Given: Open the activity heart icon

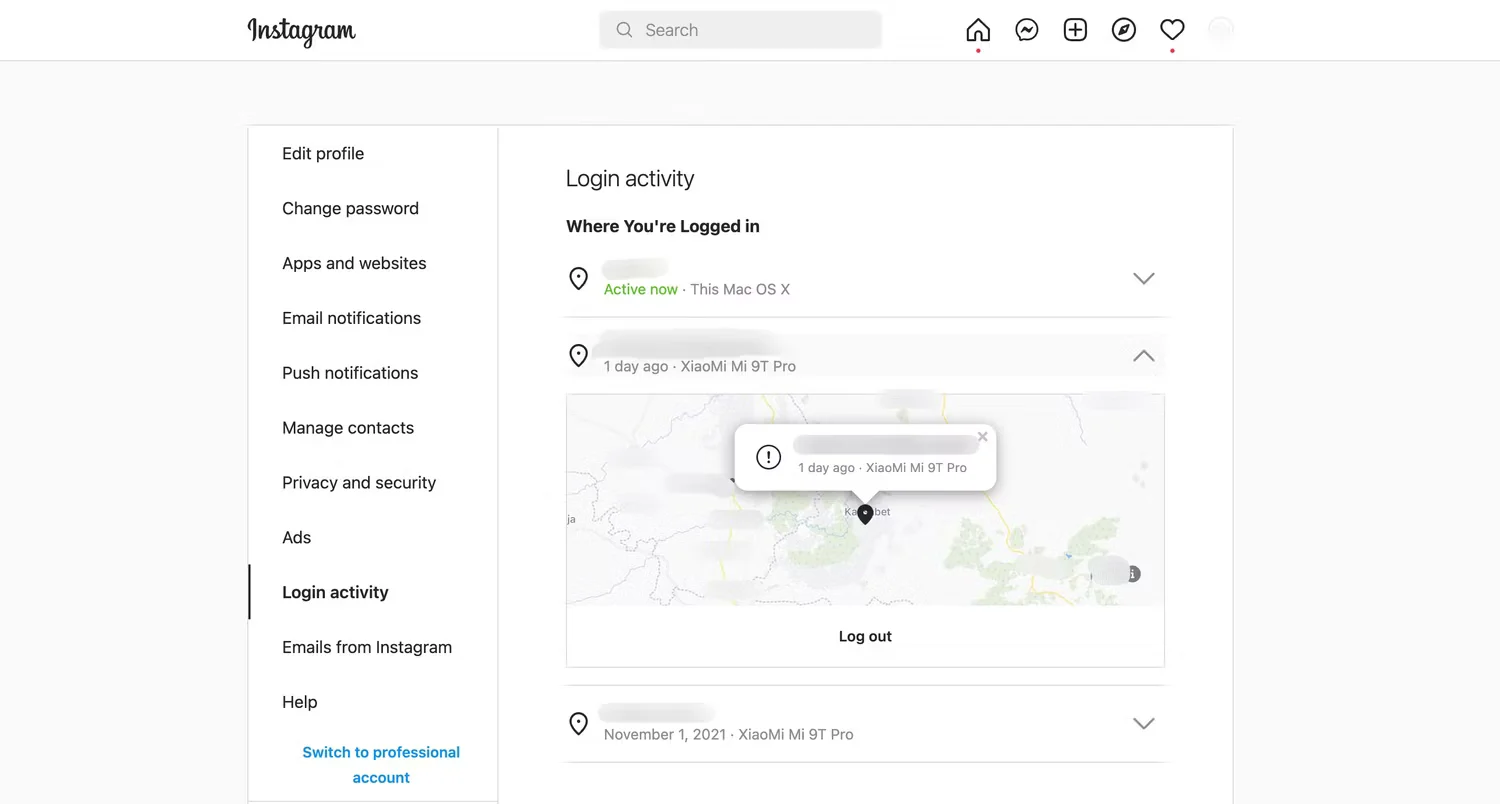Looking at the screenshot, I should pyautogui.click(x=1172, y=30).
